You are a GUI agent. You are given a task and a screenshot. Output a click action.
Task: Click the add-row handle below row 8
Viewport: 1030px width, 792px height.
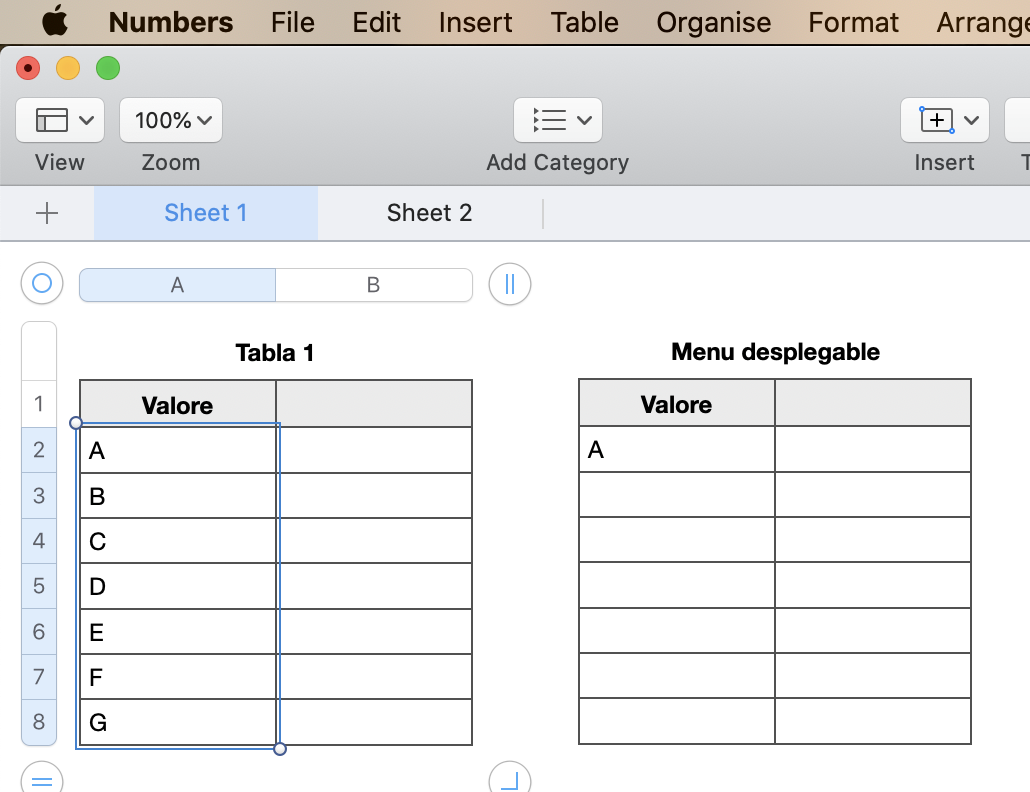(42, 779)
